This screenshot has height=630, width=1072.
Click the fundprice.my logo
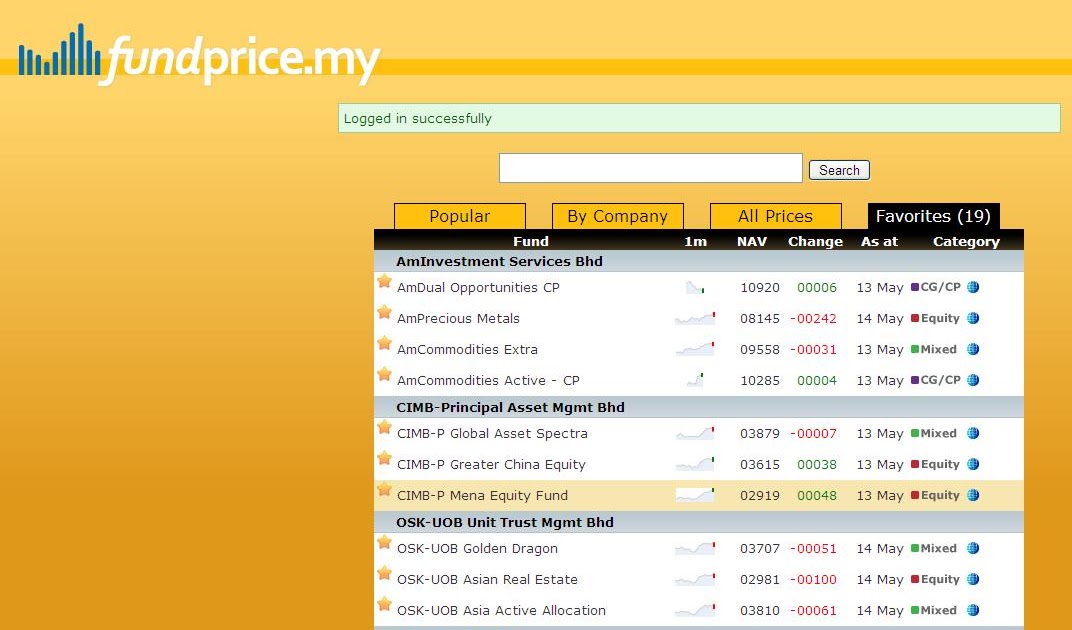(199, 55)
